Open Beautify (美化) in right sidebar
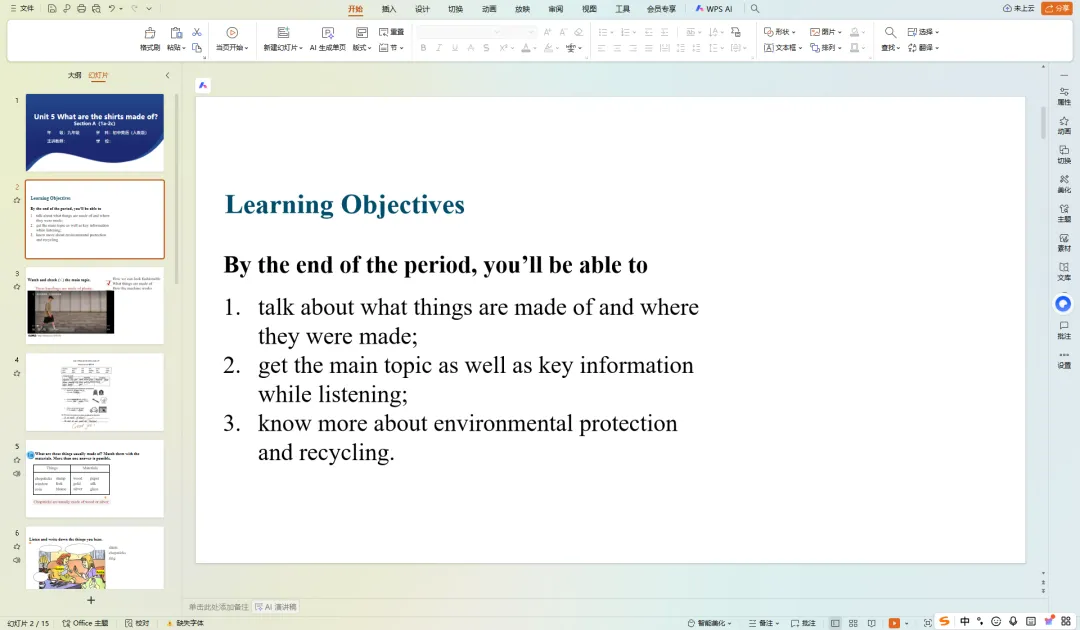Viewport: 1080px width, 630px height. coord(1064,184)
